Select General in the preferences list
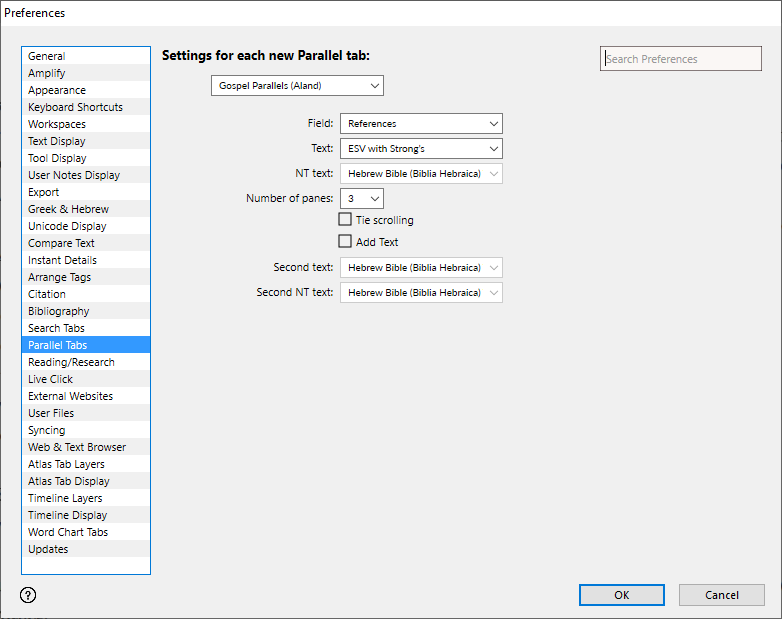 [x=47, y=57]
